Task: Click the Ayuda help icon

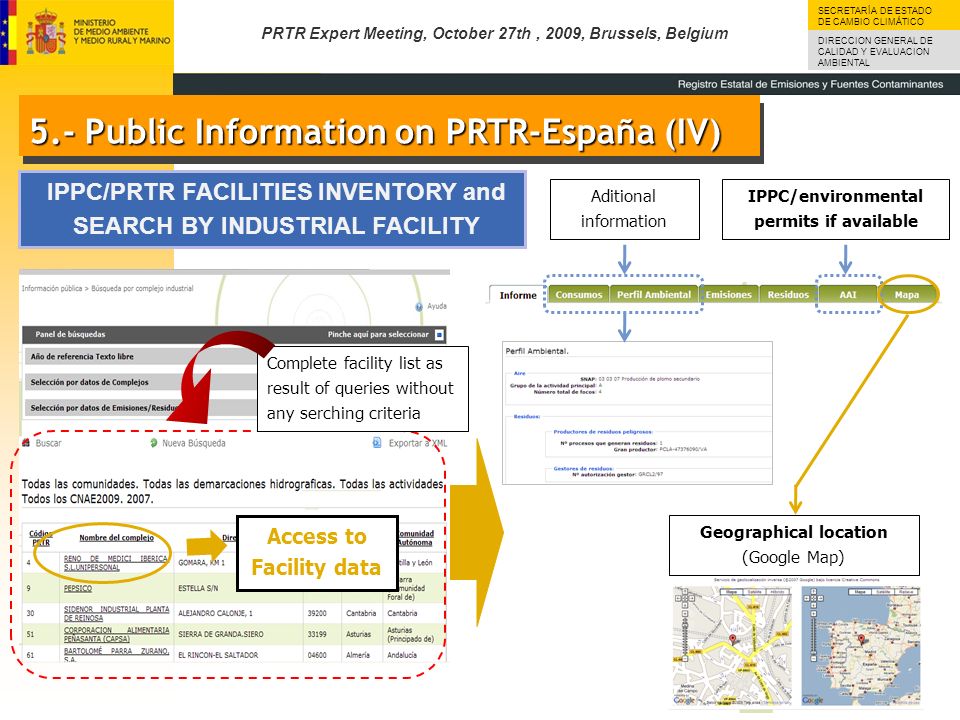Action: click(419, 307)
